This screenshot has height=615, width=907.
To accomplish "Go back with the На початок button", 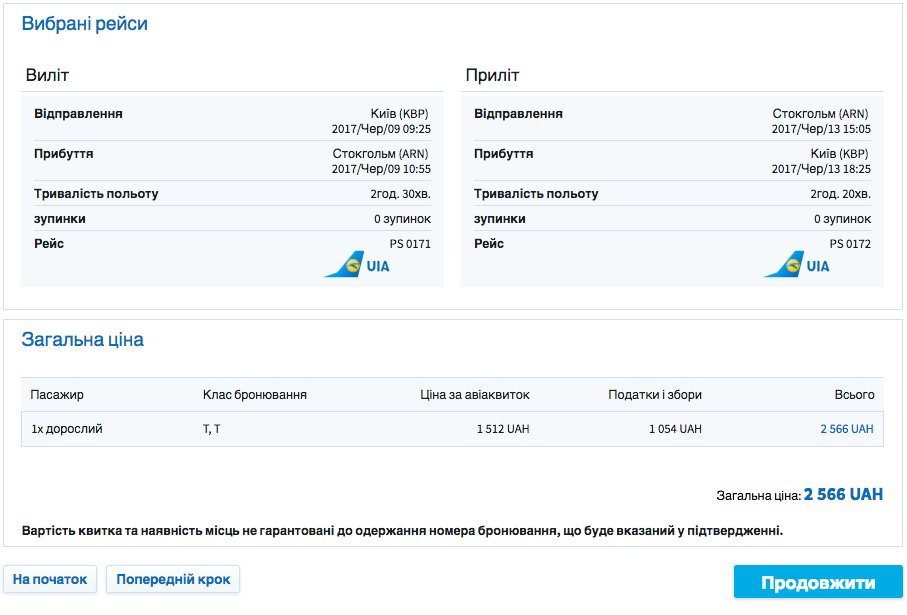I will pos(50,580).
